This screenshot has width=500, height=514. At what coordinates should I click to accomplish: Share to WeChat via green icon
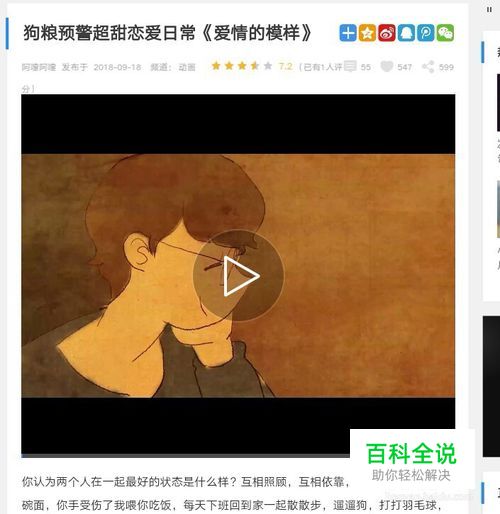click(x=445, y=33)
